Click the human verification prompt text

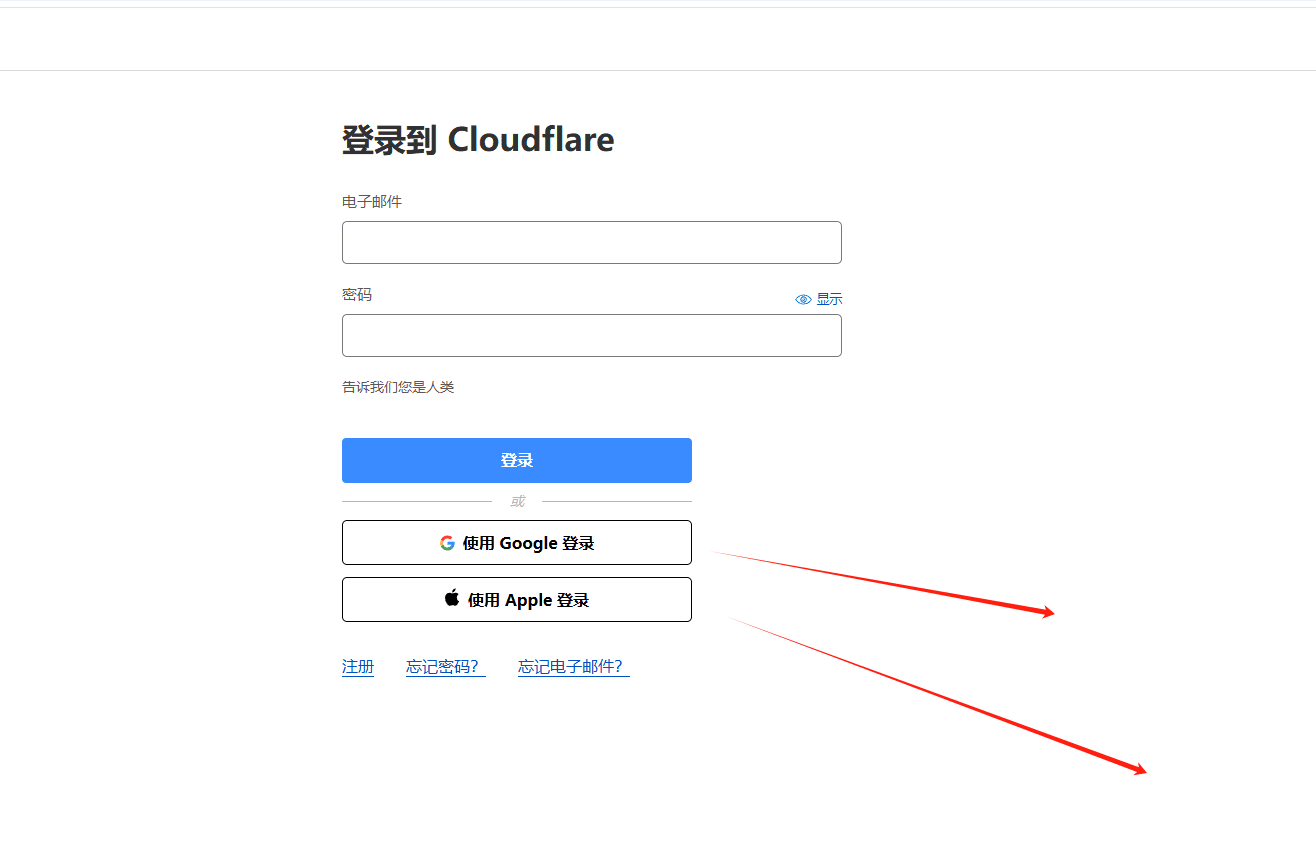click(397, 387)
